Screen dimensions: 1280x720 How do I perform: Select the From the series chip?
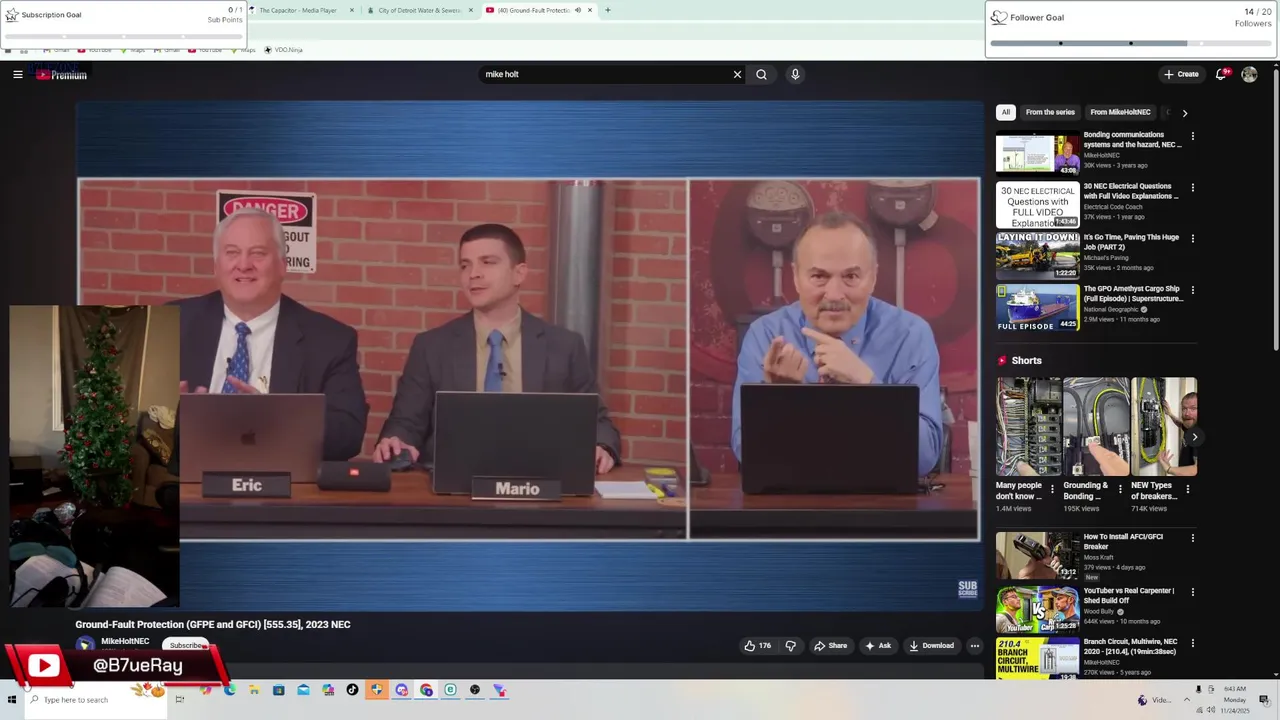click(1050, 112)
